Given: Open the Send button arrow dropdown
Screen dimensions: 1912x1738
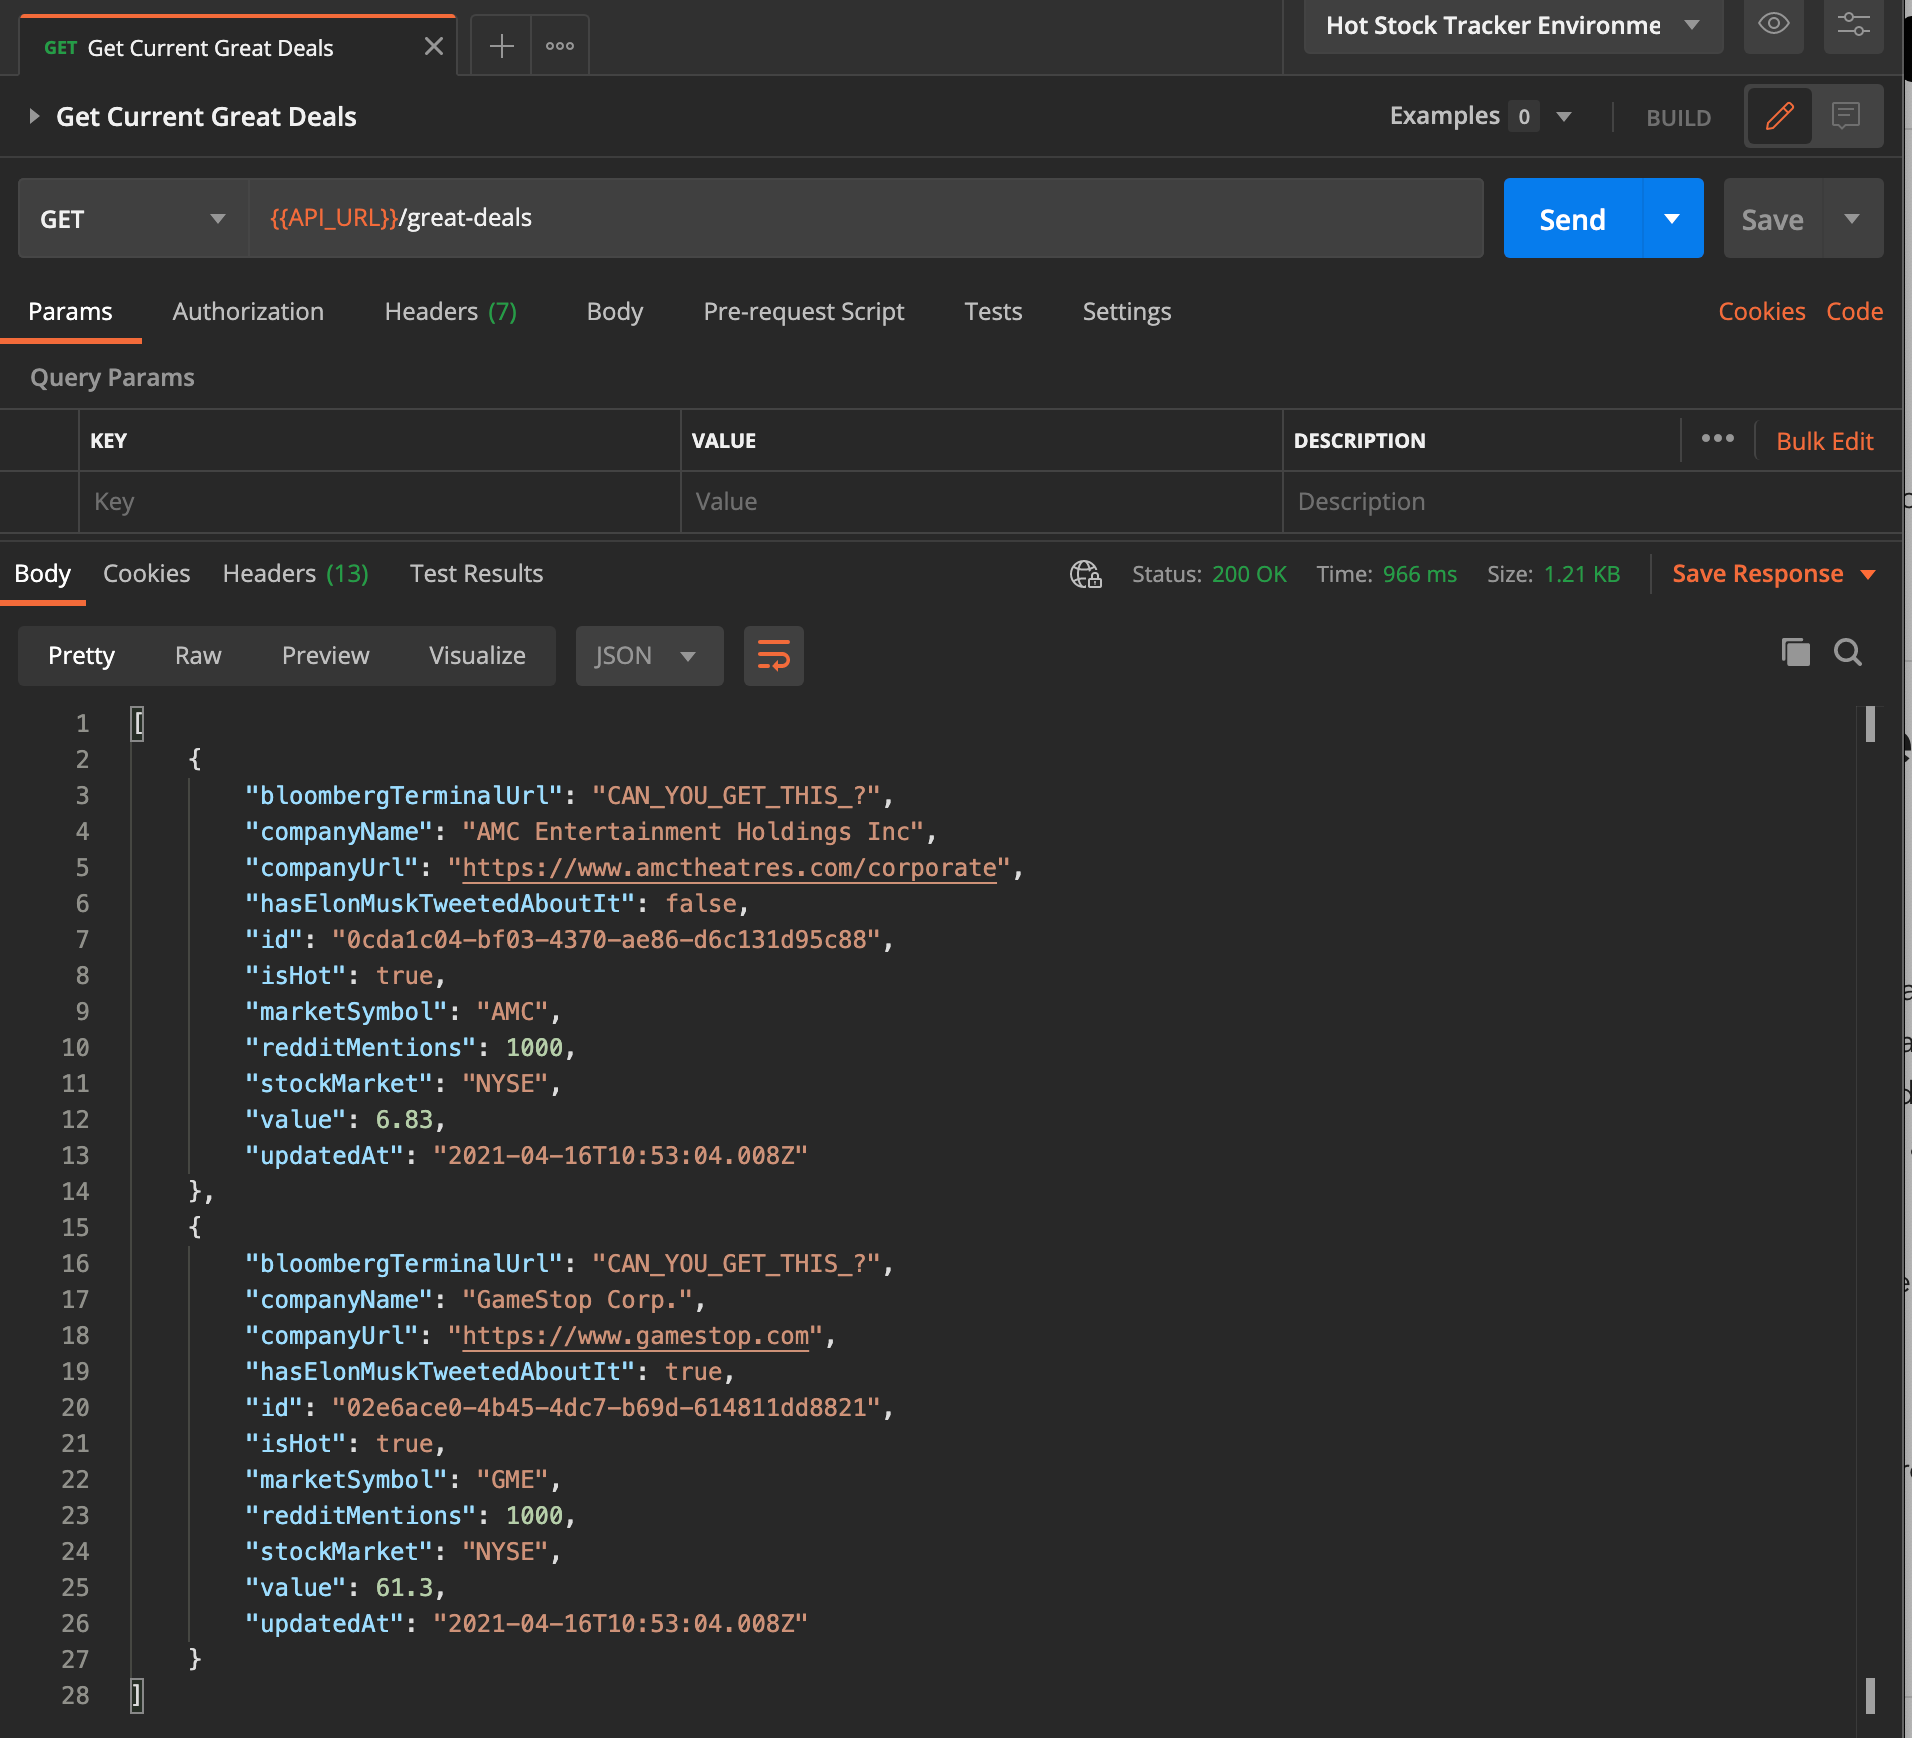Looking at the screenshot, I should pyautogui.click(x=1672, y=219).
